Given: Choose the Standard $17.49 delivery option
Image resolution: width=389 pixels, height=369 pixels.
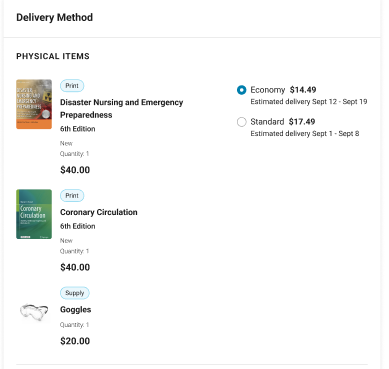Looking at the screenshot, I should pos(241,122).
